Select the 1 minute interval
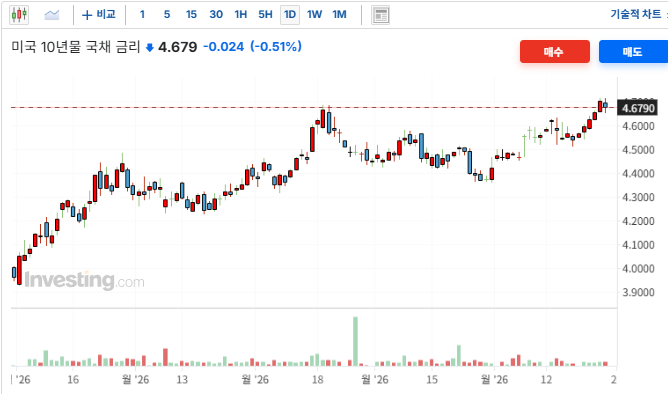The width and height of the screenshot is (668, 394). pyautogui.click(x=142, y=14)
